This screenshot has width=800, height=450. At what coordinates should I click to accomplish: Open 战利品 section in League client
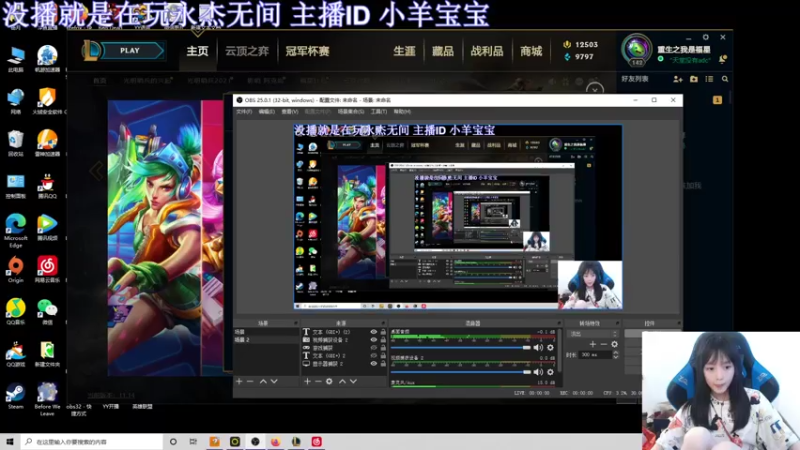tap(487, 51)
